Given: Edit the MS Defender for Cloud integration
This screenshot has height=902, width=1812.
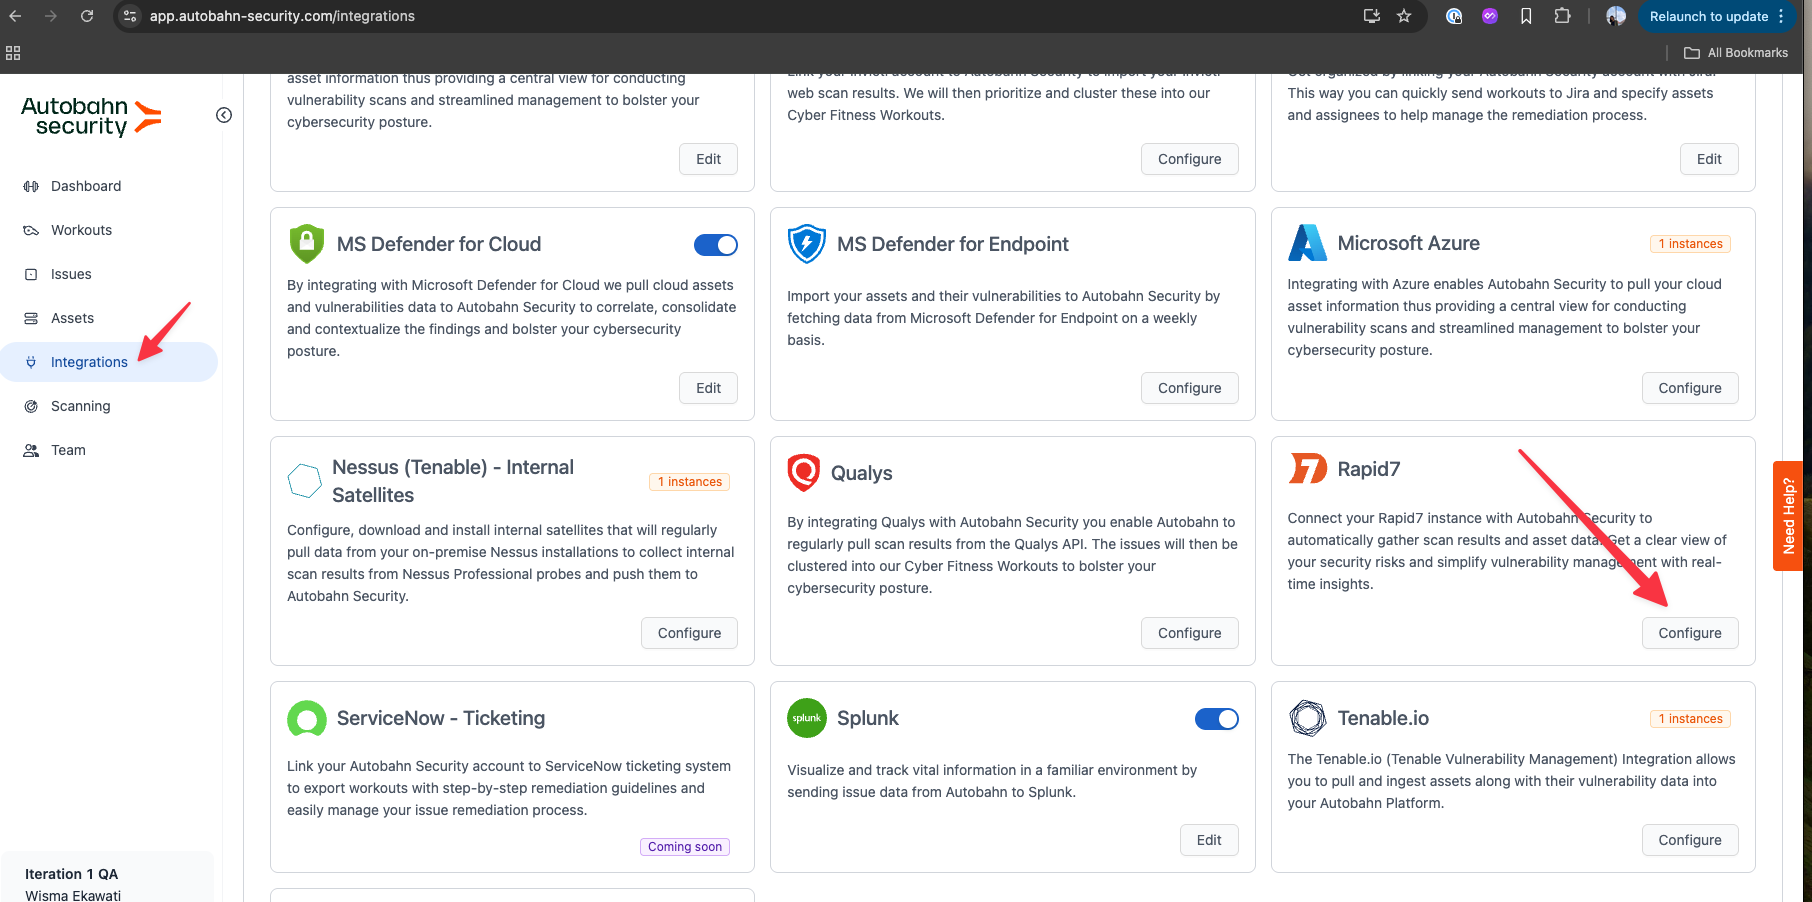Looking at the screenshot, I should pos(708,388).
